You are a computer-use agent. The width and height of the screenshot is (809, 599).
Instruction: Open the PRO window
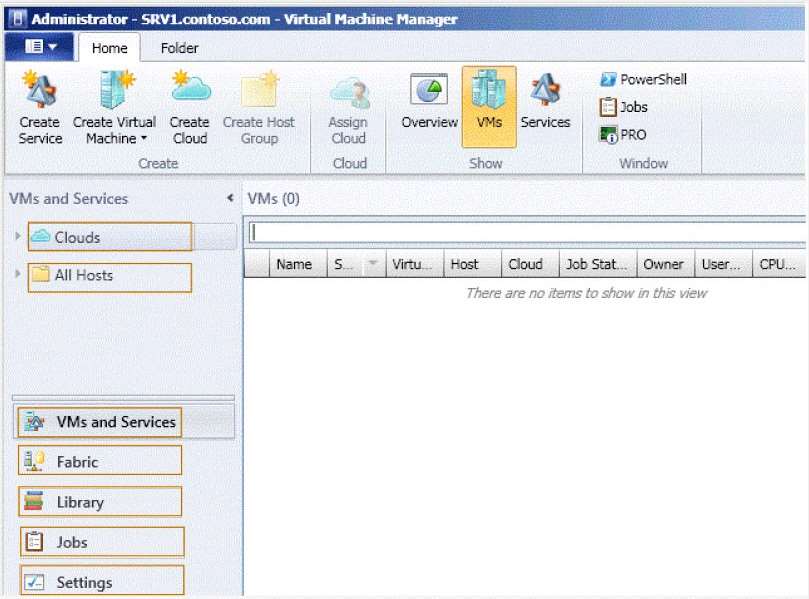click(623, 135)
